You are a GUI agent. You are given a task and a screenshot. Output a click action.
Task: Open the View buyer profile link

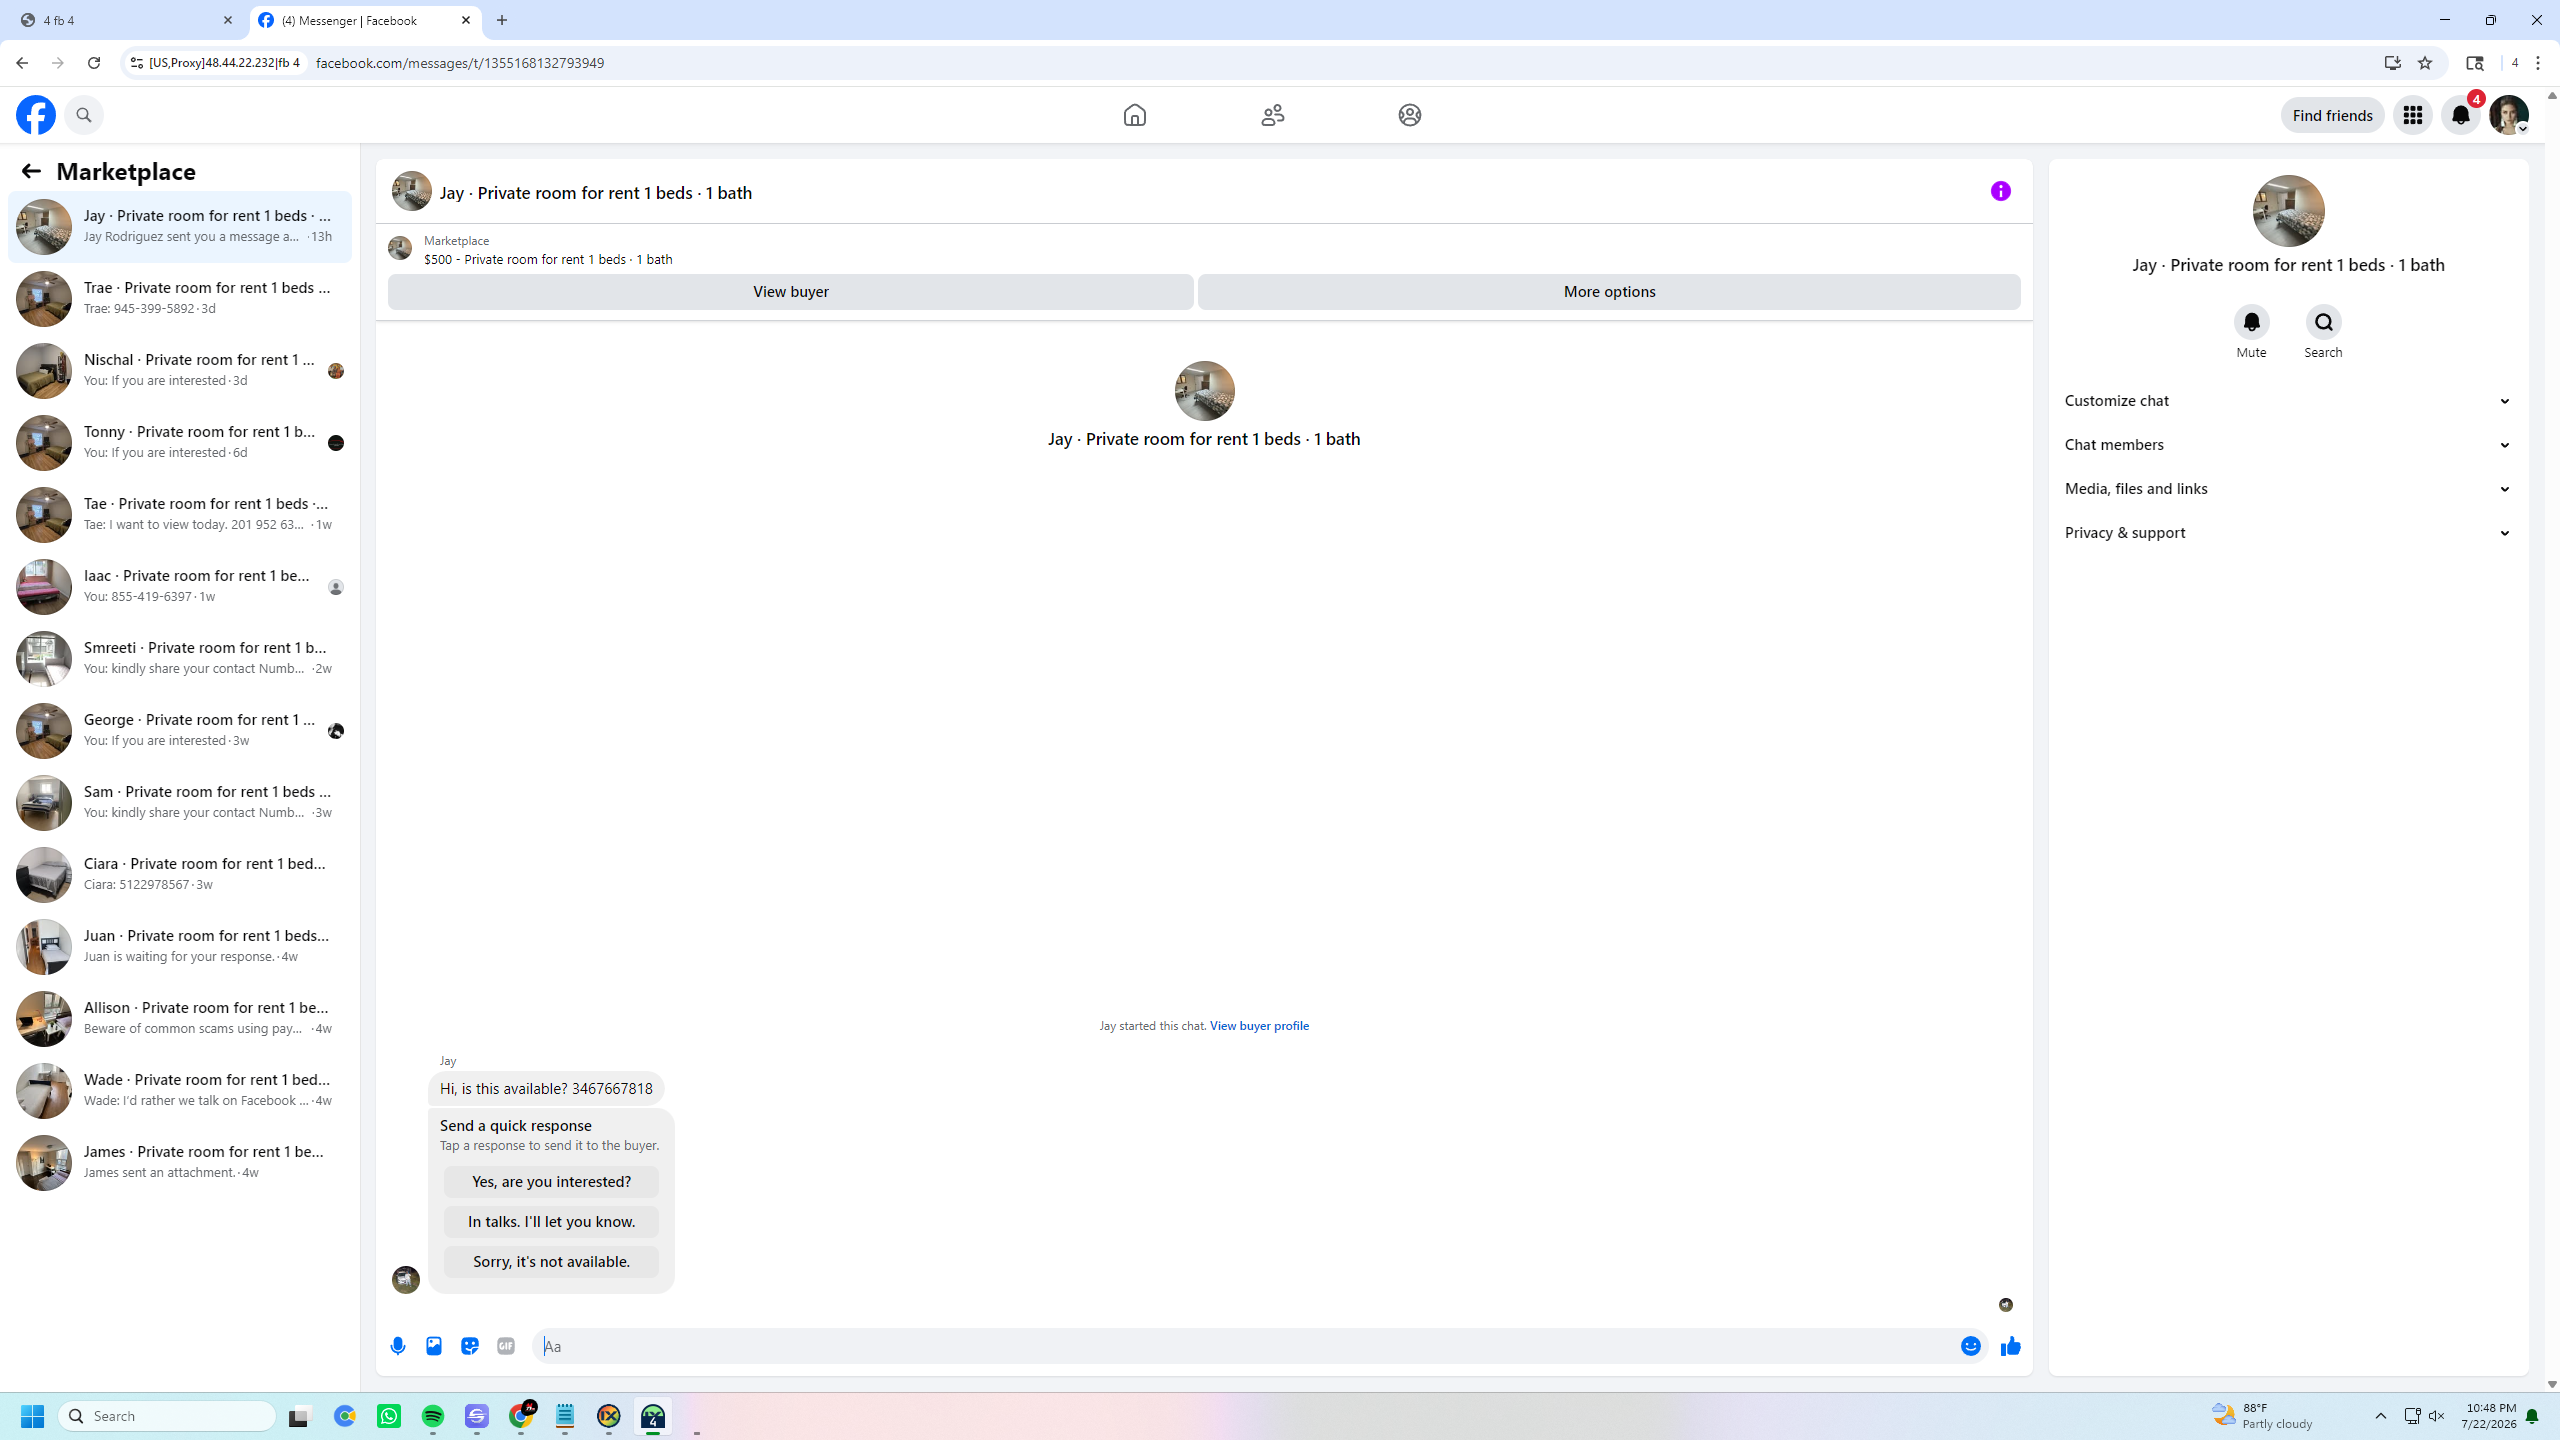coord(1259,1026)
